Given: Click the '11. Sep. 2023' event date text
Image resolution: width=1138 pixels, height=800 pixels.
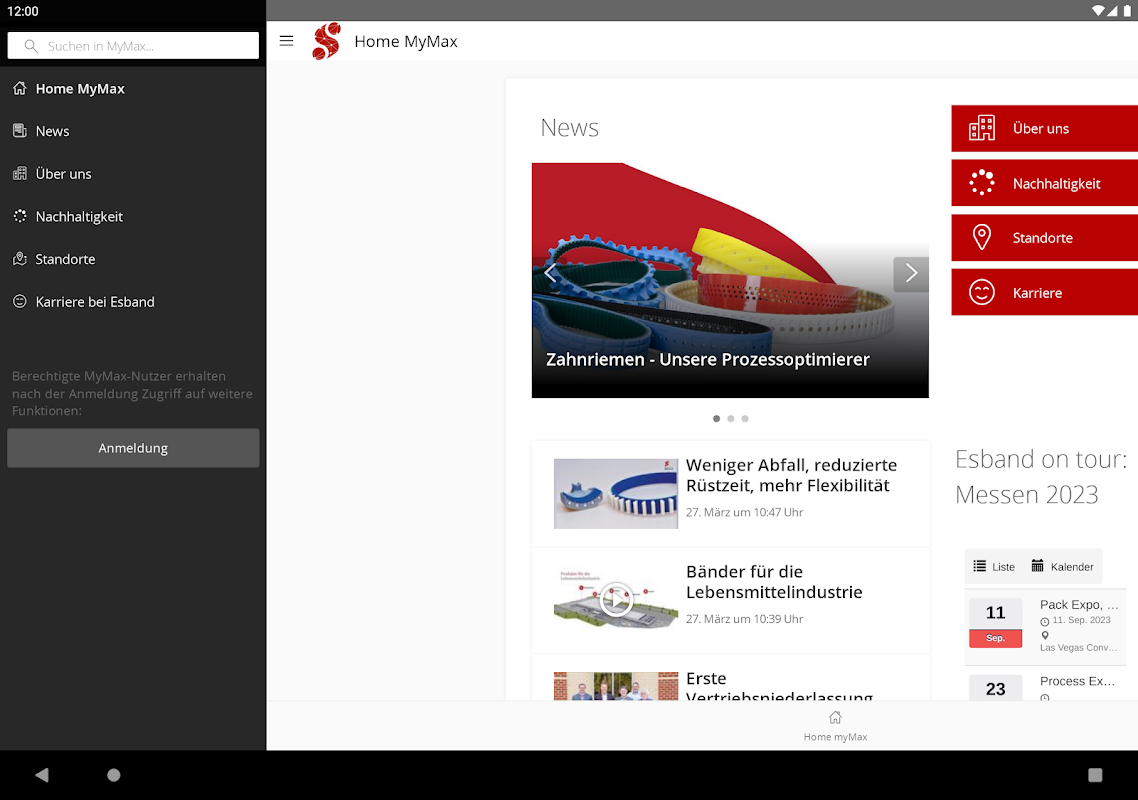Looking at the screenshot, I should pyautogui.click(x=1081, y=620).
